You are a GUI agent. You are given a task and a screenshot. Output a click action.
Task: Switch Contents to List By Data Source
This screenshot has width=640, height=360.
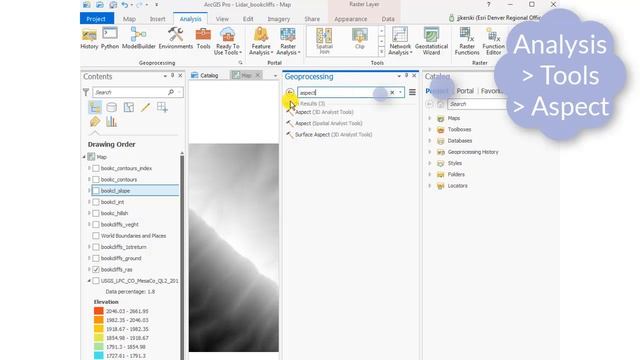click(111, 107)
